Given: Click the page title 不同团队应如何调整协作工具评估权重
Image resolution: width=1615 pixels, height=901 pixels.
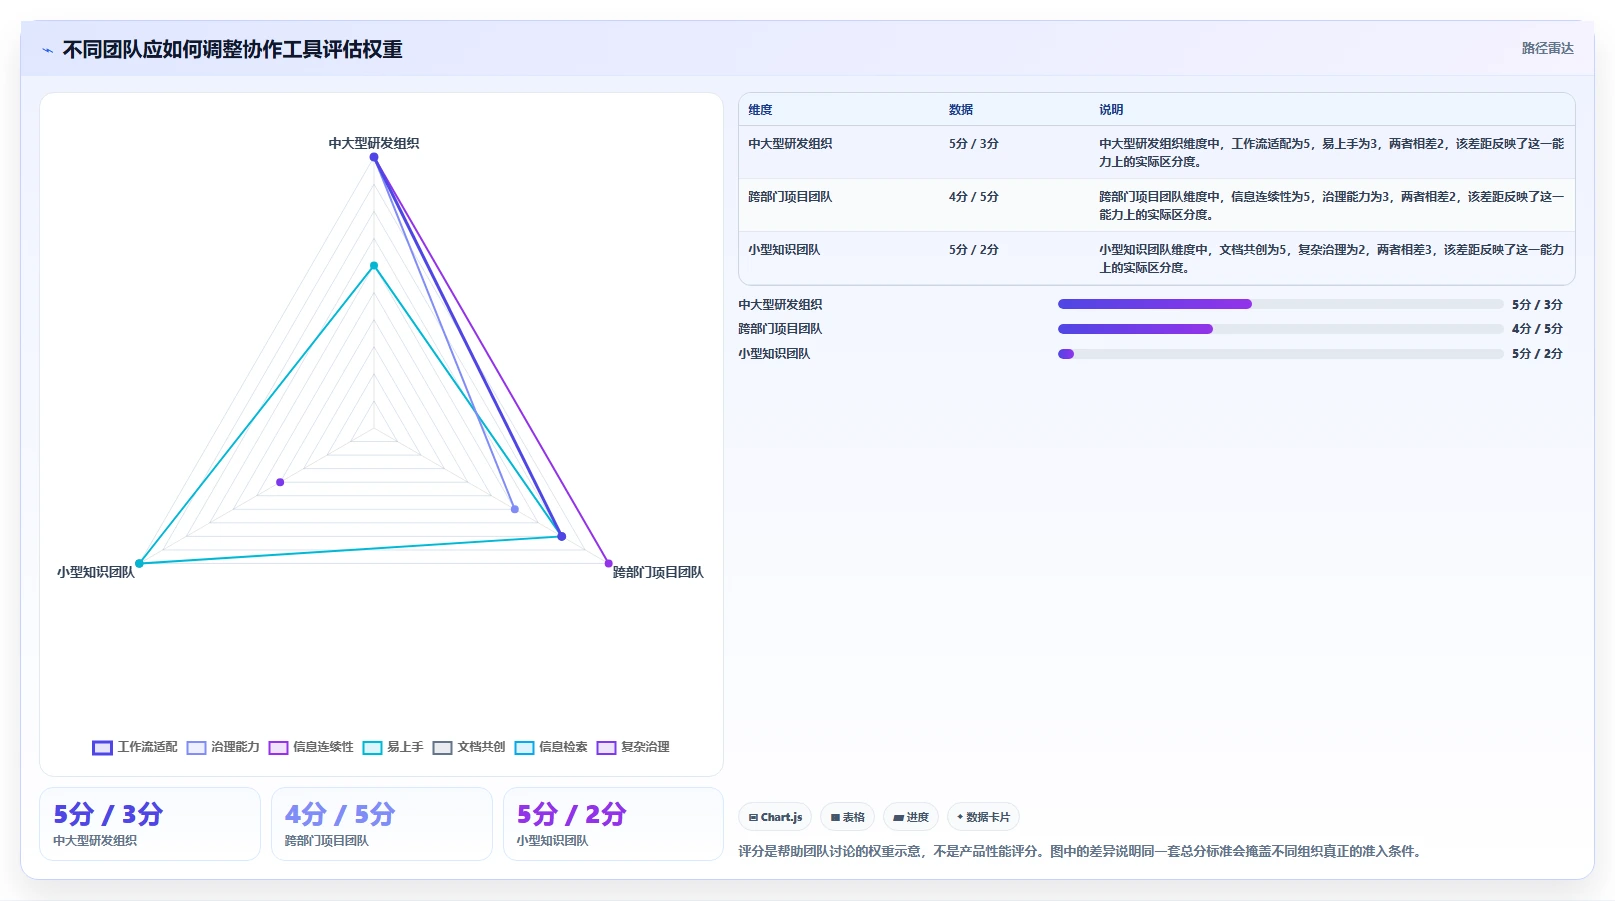Looking at the screenshot, I should click(x=232, y=49).
